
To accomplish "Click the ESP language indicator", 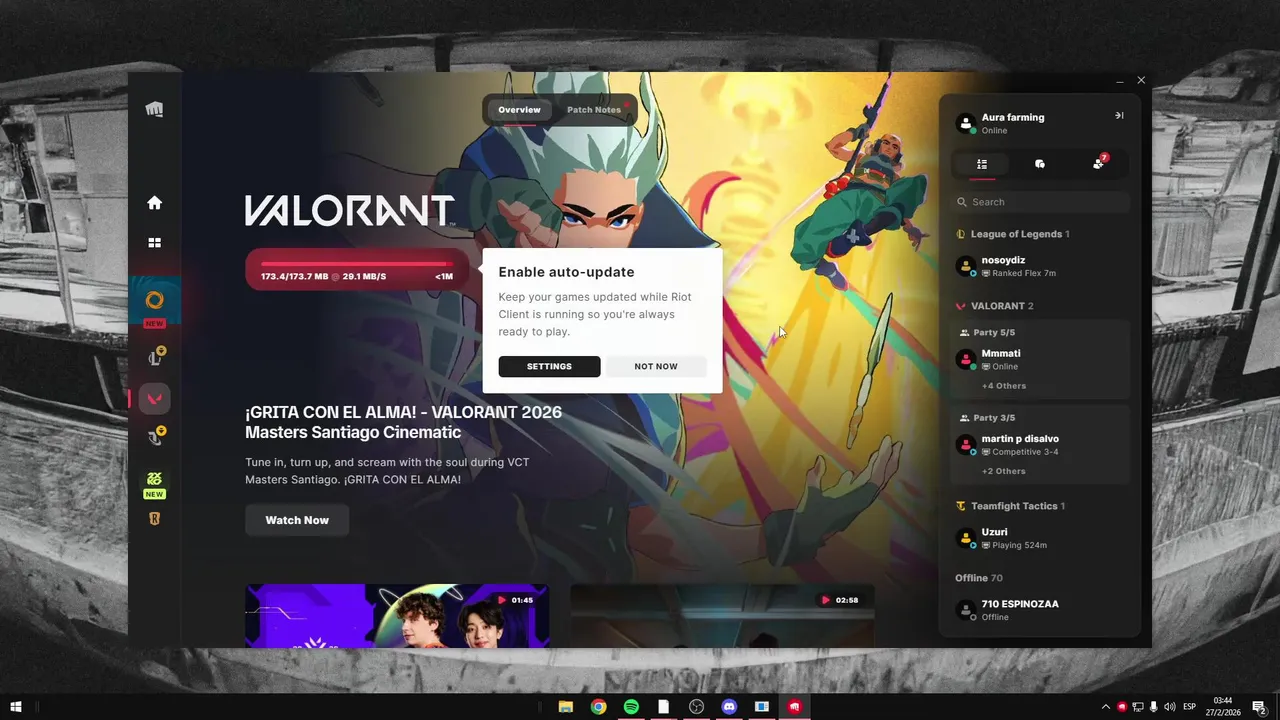I will 1190,707.
